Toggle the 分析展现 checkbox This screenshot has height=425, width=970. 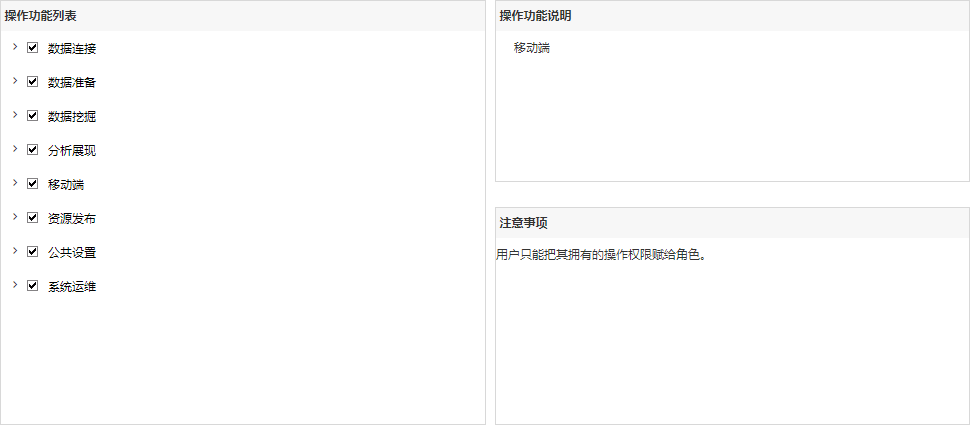tap(33, 150)
